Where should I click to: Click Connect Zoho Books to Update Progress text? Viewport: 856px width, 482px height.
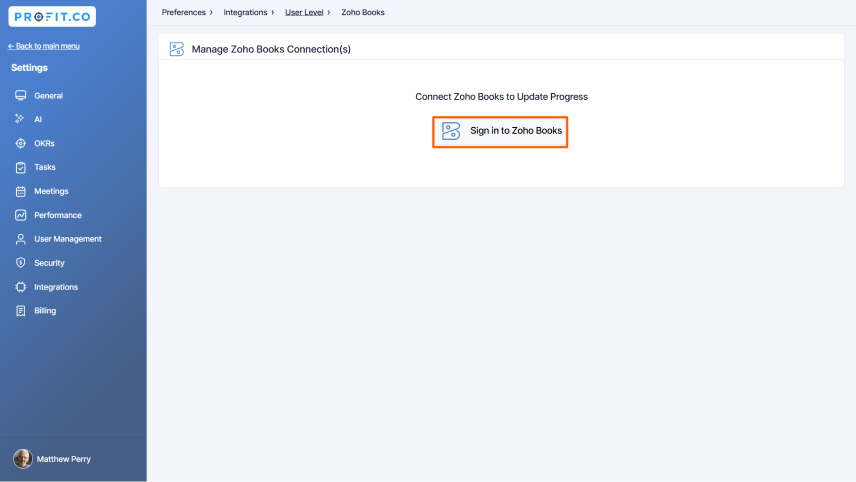(x=501, y=97)
